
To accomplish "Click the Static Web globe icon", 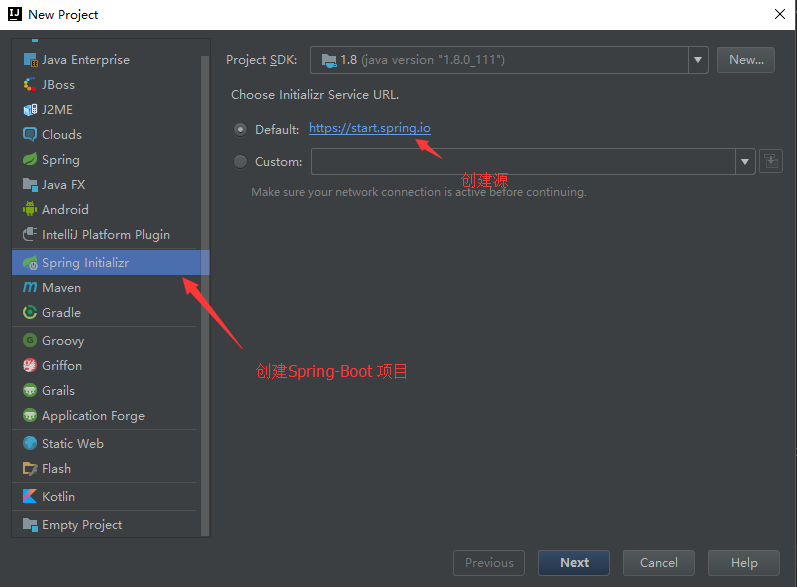I will click(30, 443).
